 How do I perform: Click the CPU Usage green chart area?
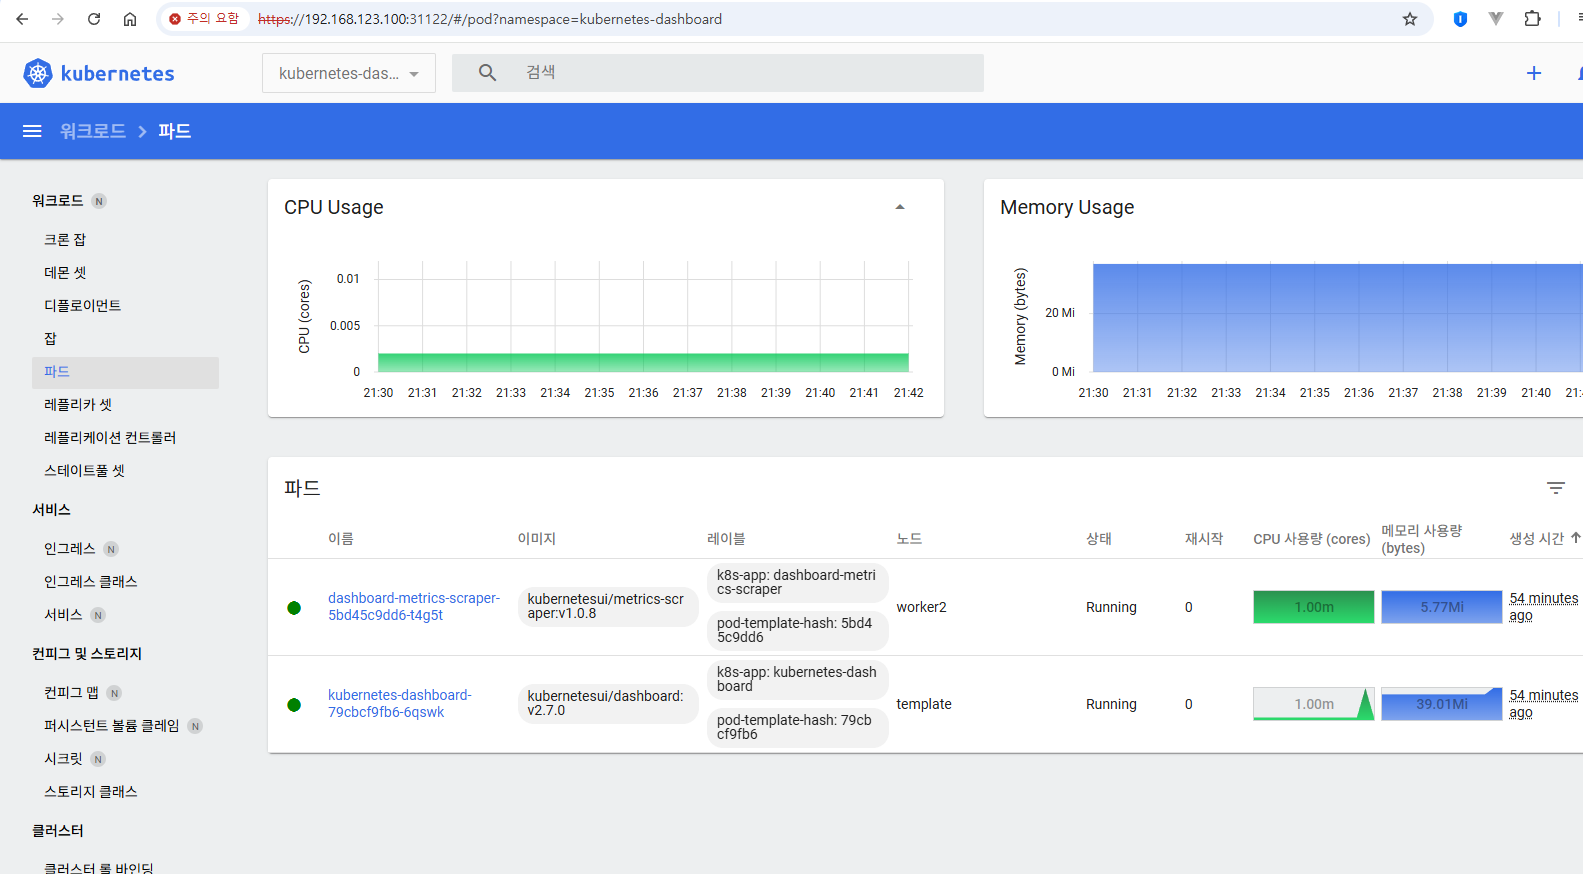(643, 362)
